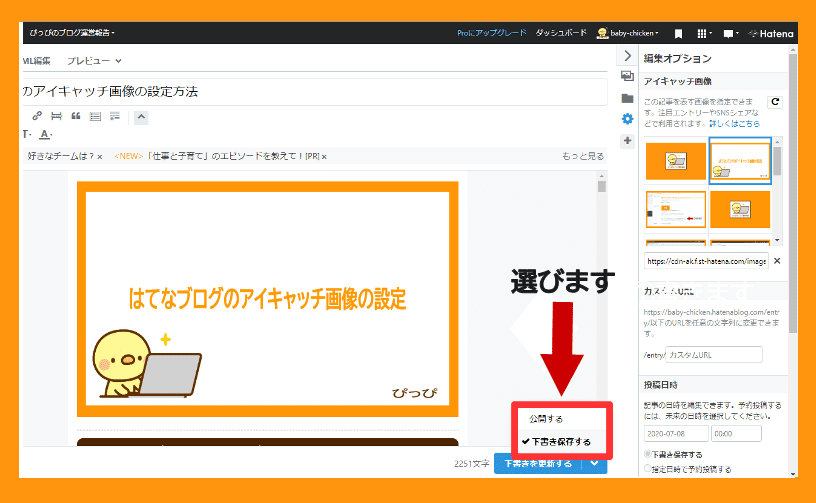Open the services grid icon menu

704,33
